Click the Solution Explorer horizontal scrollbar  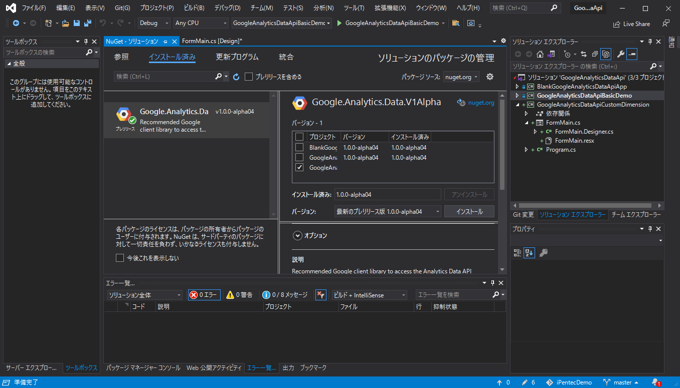tap(585, 205)
